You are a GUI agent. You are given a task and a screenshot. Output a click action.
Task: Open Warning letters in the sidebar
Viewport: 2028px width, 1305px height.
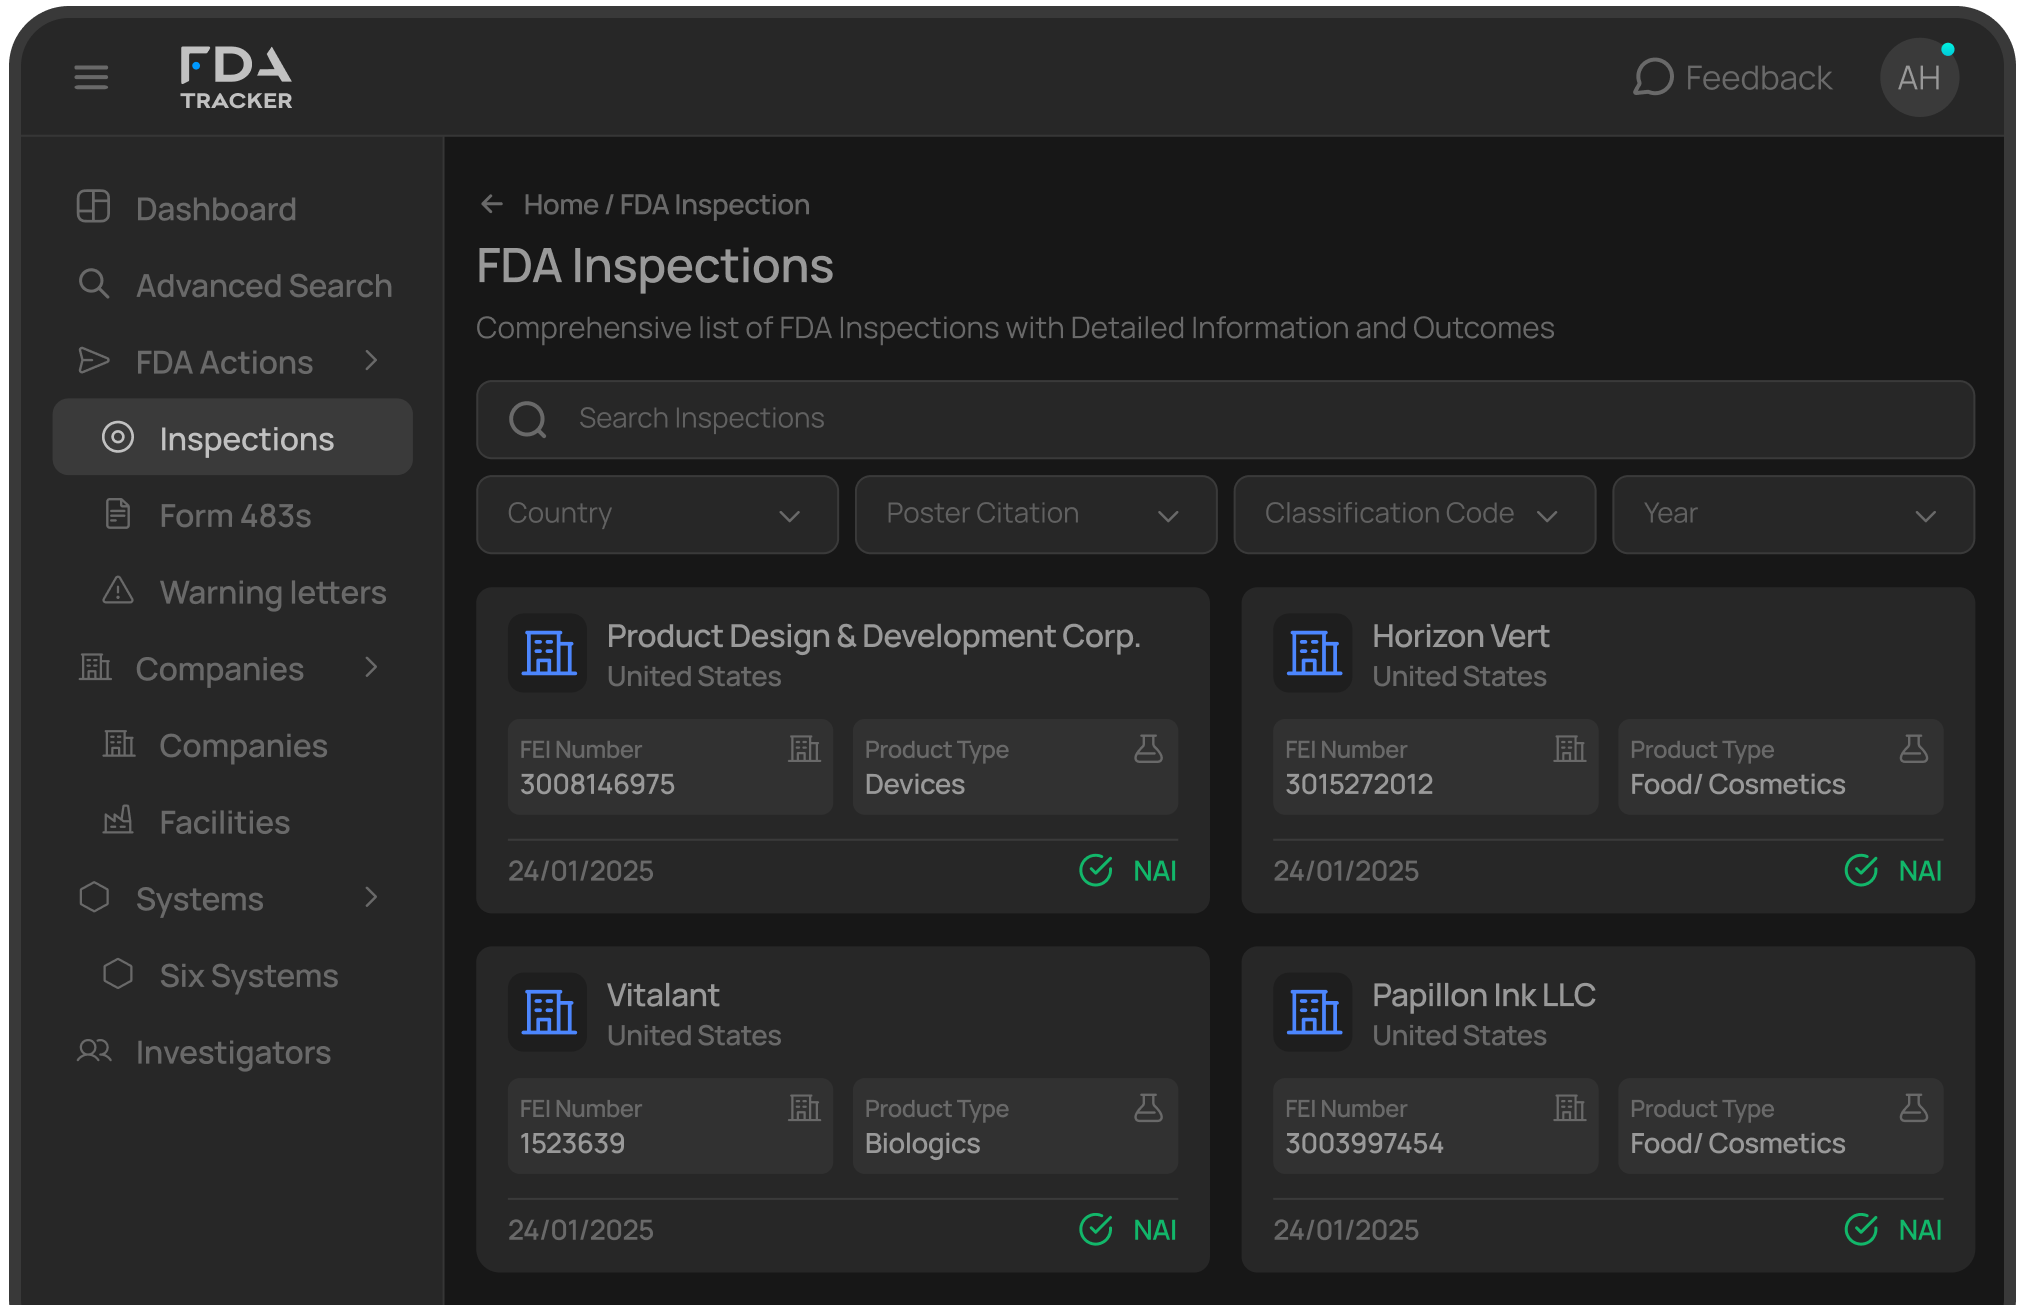tap(272, 592)
